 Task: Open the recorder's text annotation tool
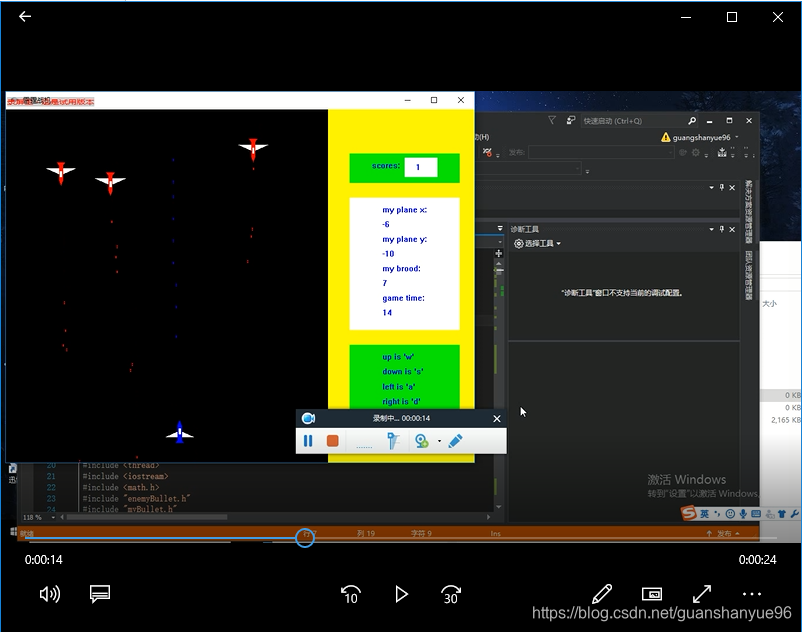pos(392,441)
